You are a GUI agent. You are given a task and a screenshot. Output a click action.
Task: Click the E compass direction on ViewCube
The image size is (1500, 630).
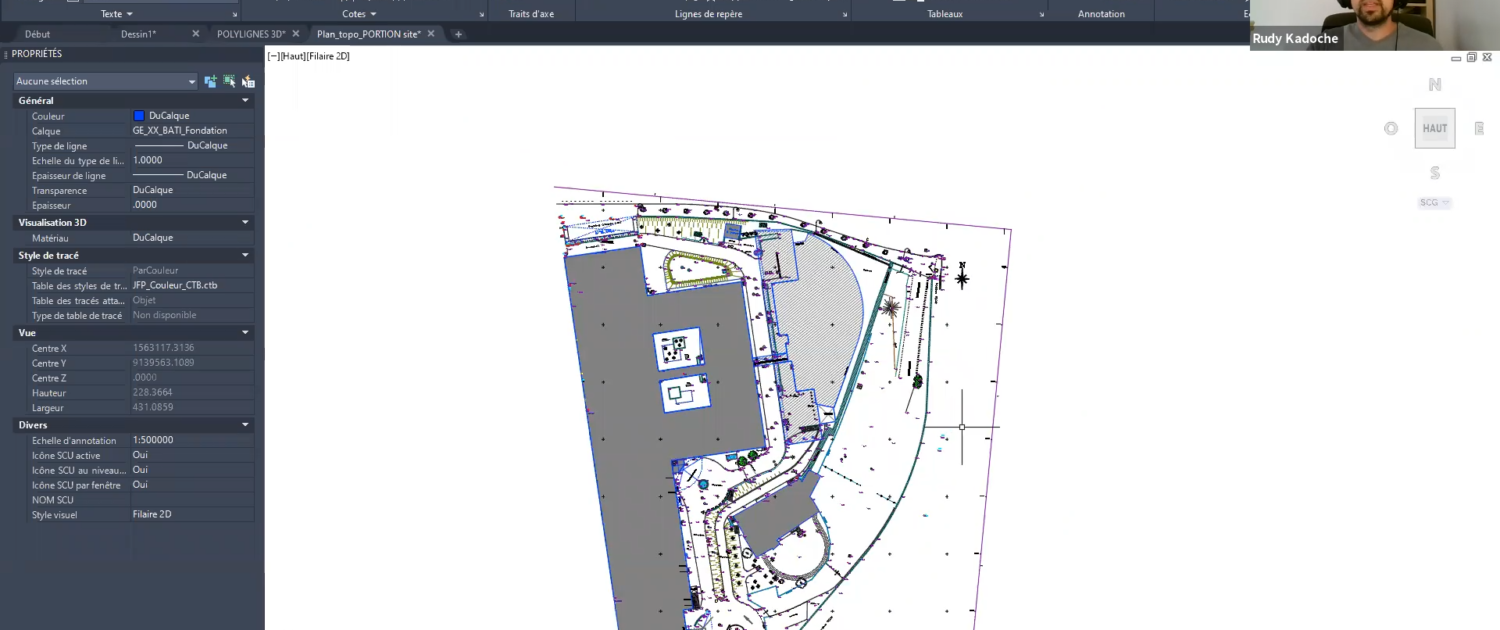tap(1478, 128)
